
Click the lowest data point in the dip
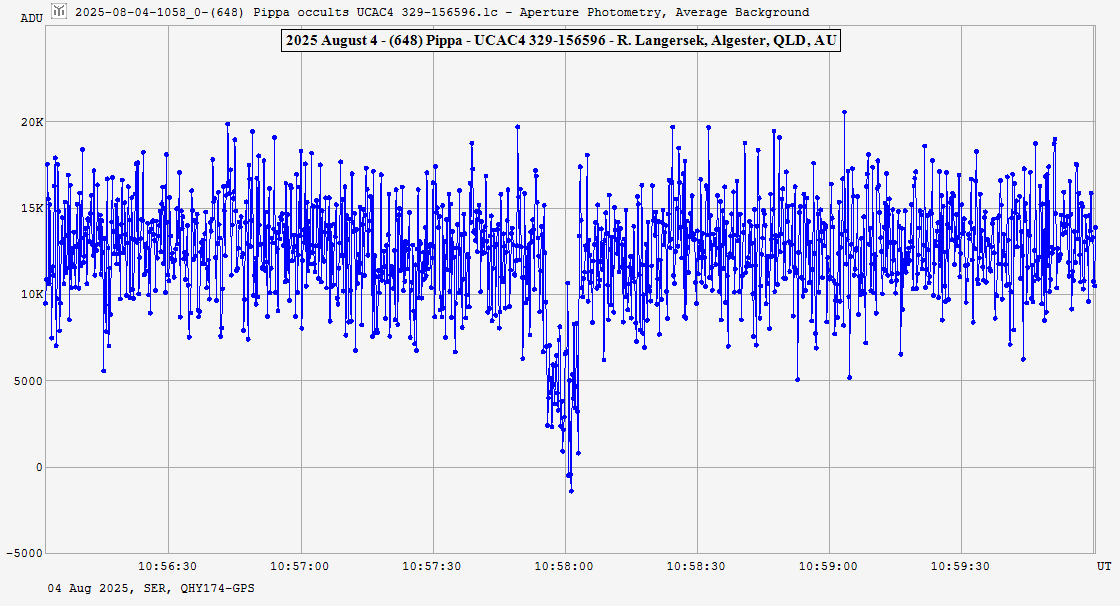coord(571,491)
